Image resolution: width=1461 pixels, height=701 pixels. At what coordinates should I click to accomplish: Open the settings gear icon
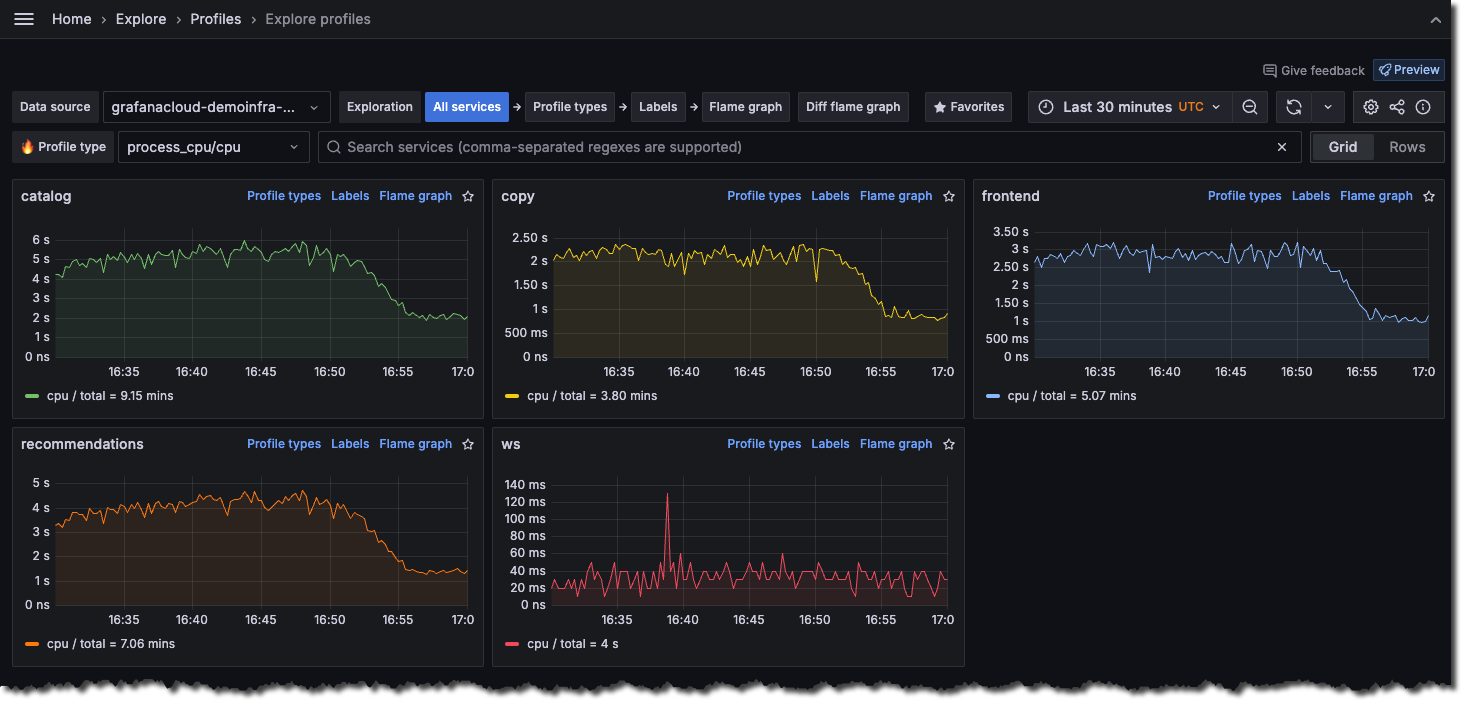(x=1370, y=107)
